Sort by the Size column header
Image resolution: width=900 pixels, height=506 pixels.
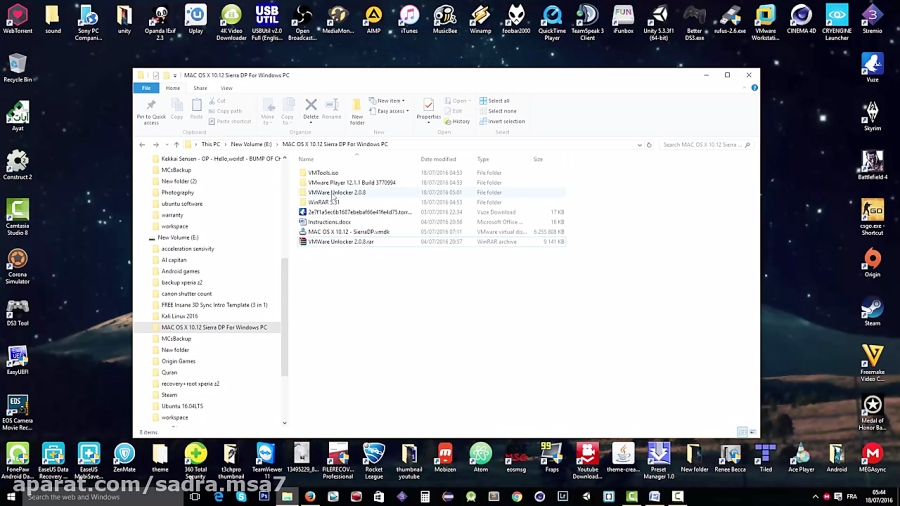click(538, 159)
